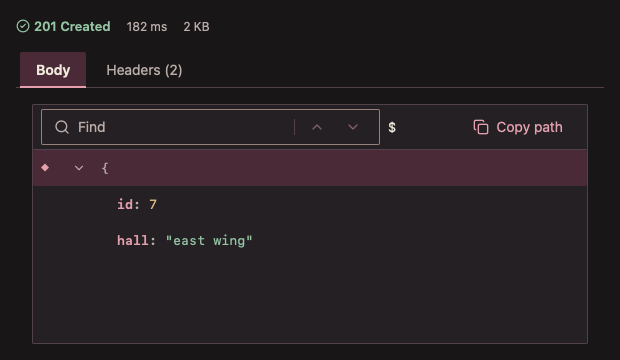Click the 201 Created status text
This screenshot has height=360, width=620.
[x=72, y=27]
